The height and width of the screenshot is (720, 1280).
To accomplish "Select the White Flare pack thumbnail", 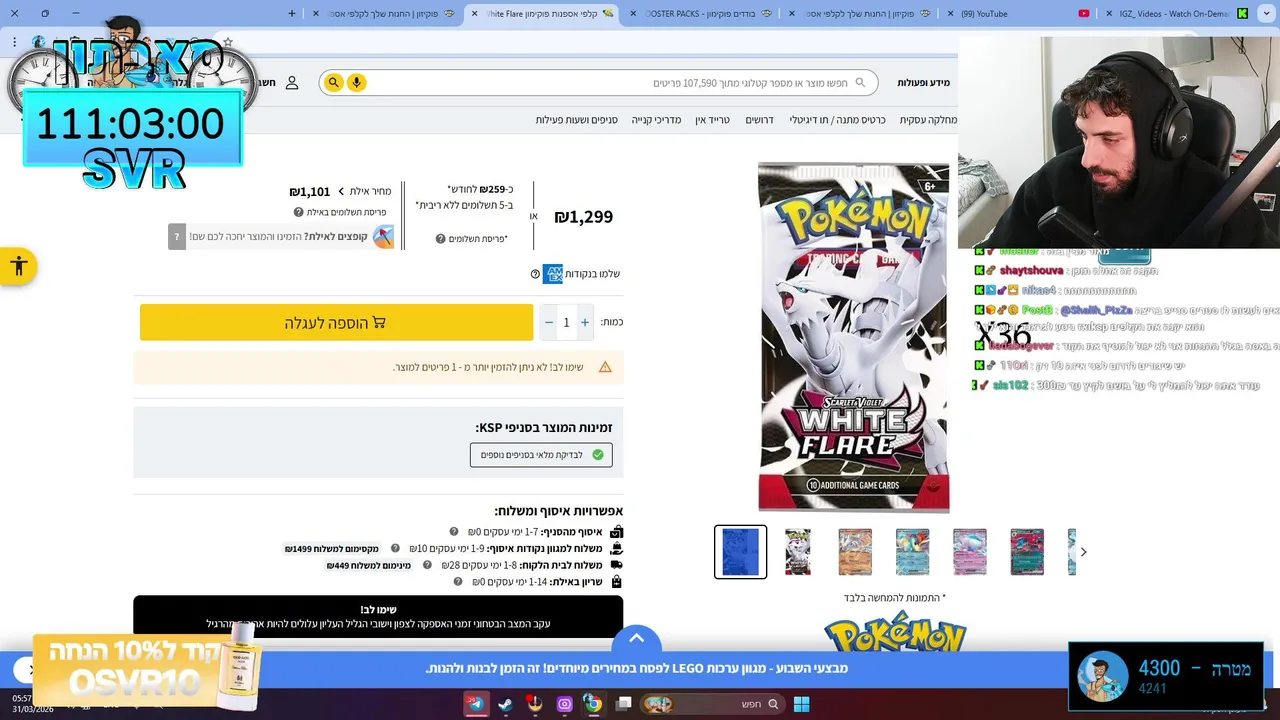I will pos(798,552).
